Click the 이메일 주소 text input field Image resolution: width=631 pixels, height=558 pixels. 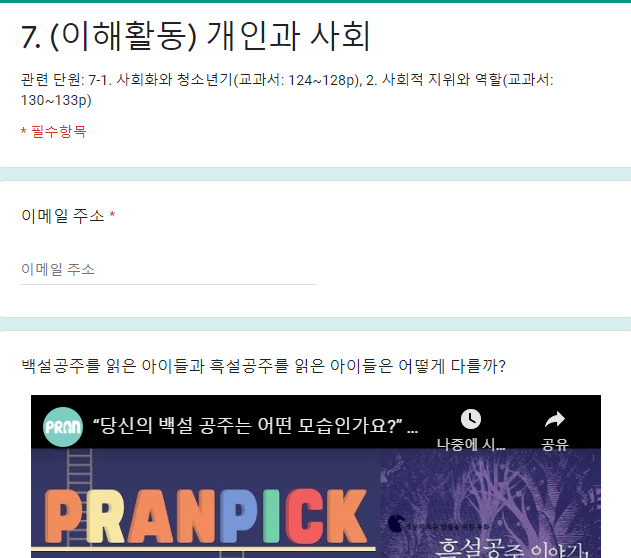tap(168, 270)
